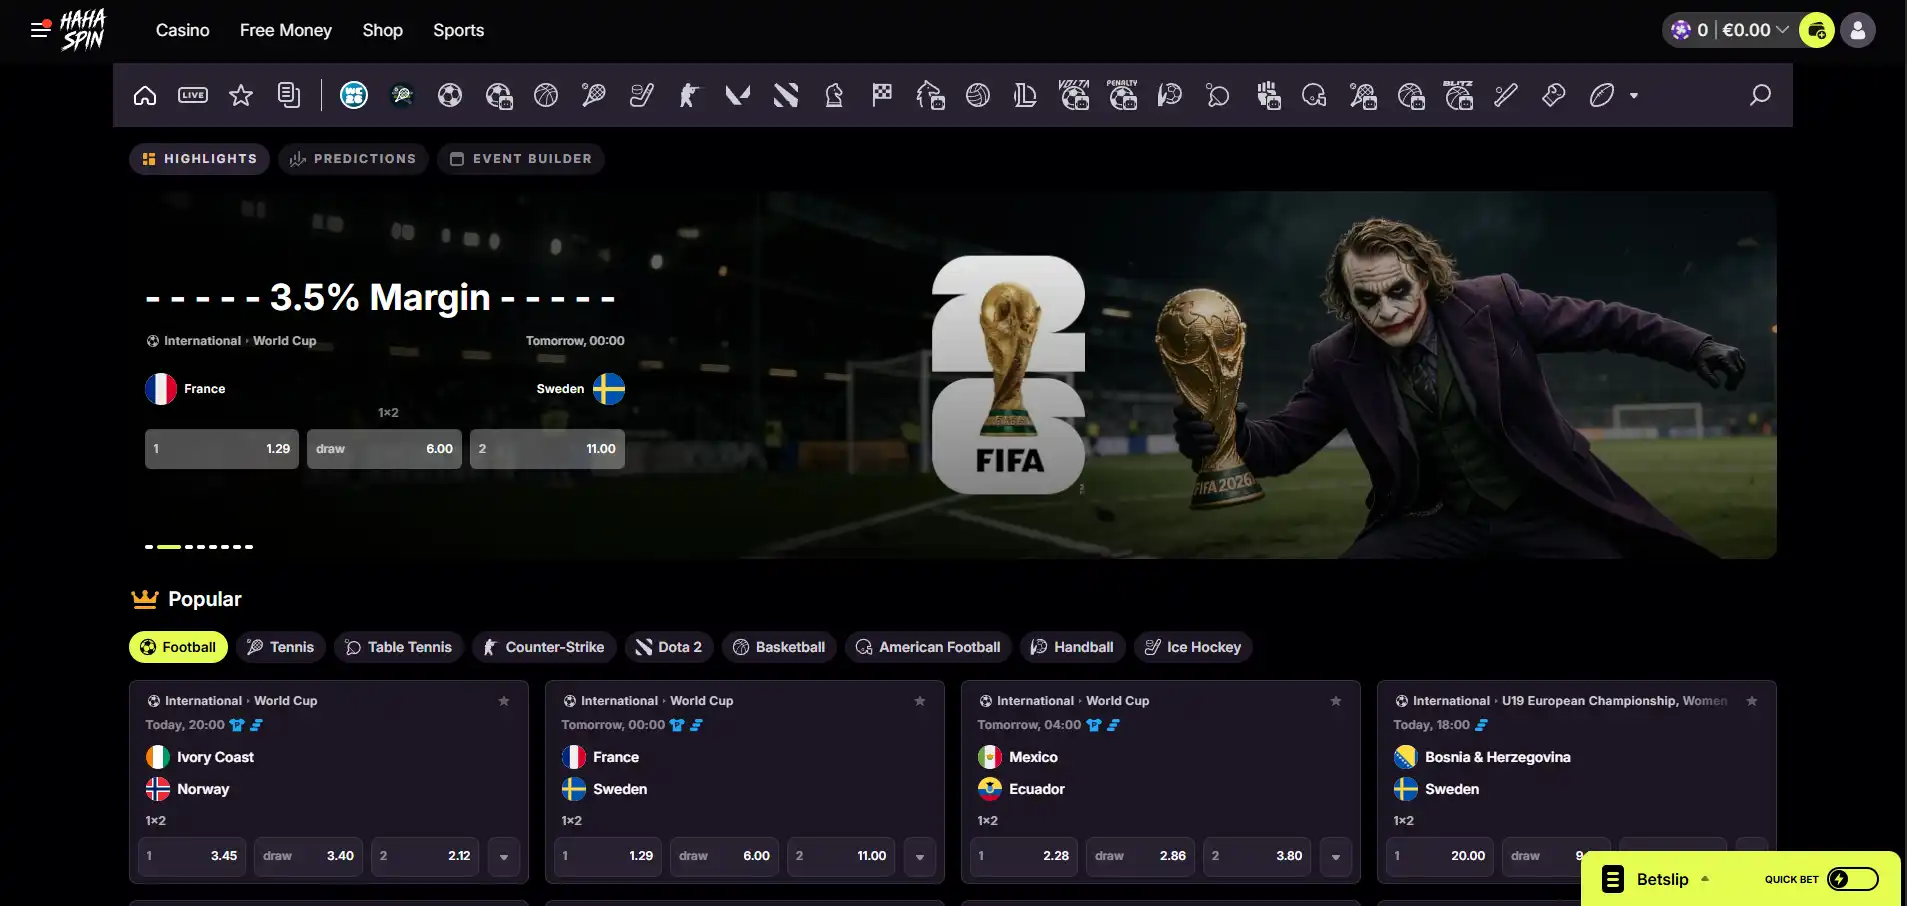Open the user profile avatar
This screenshot has height=906, width=1907.
pyautogui.click(x=1858, y=30)
